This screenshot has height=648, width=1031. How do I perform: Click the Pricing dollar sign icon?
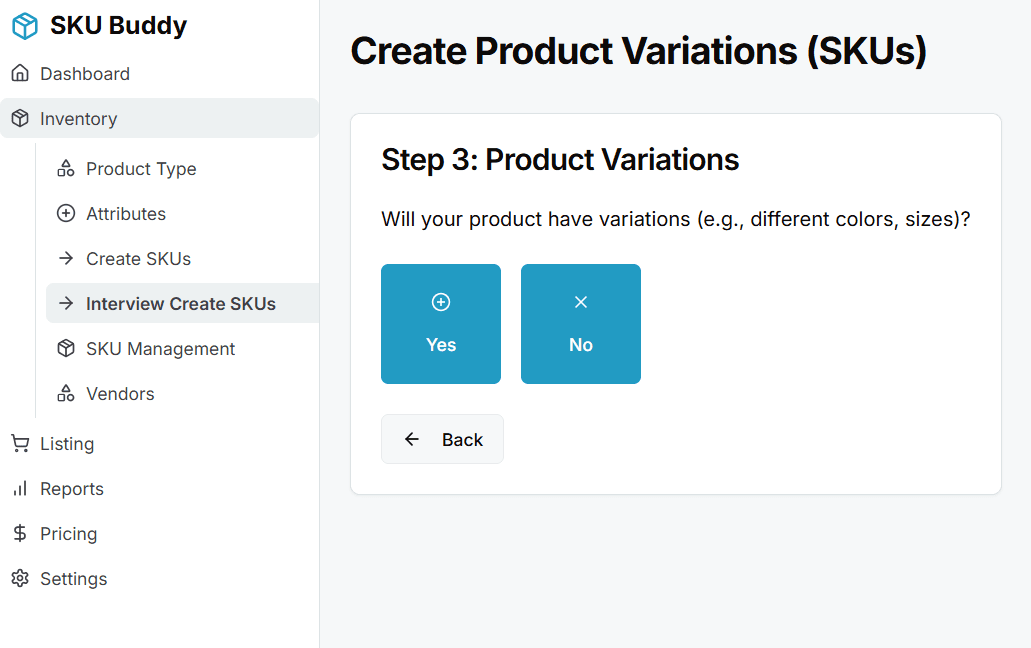tap(19, 533)
